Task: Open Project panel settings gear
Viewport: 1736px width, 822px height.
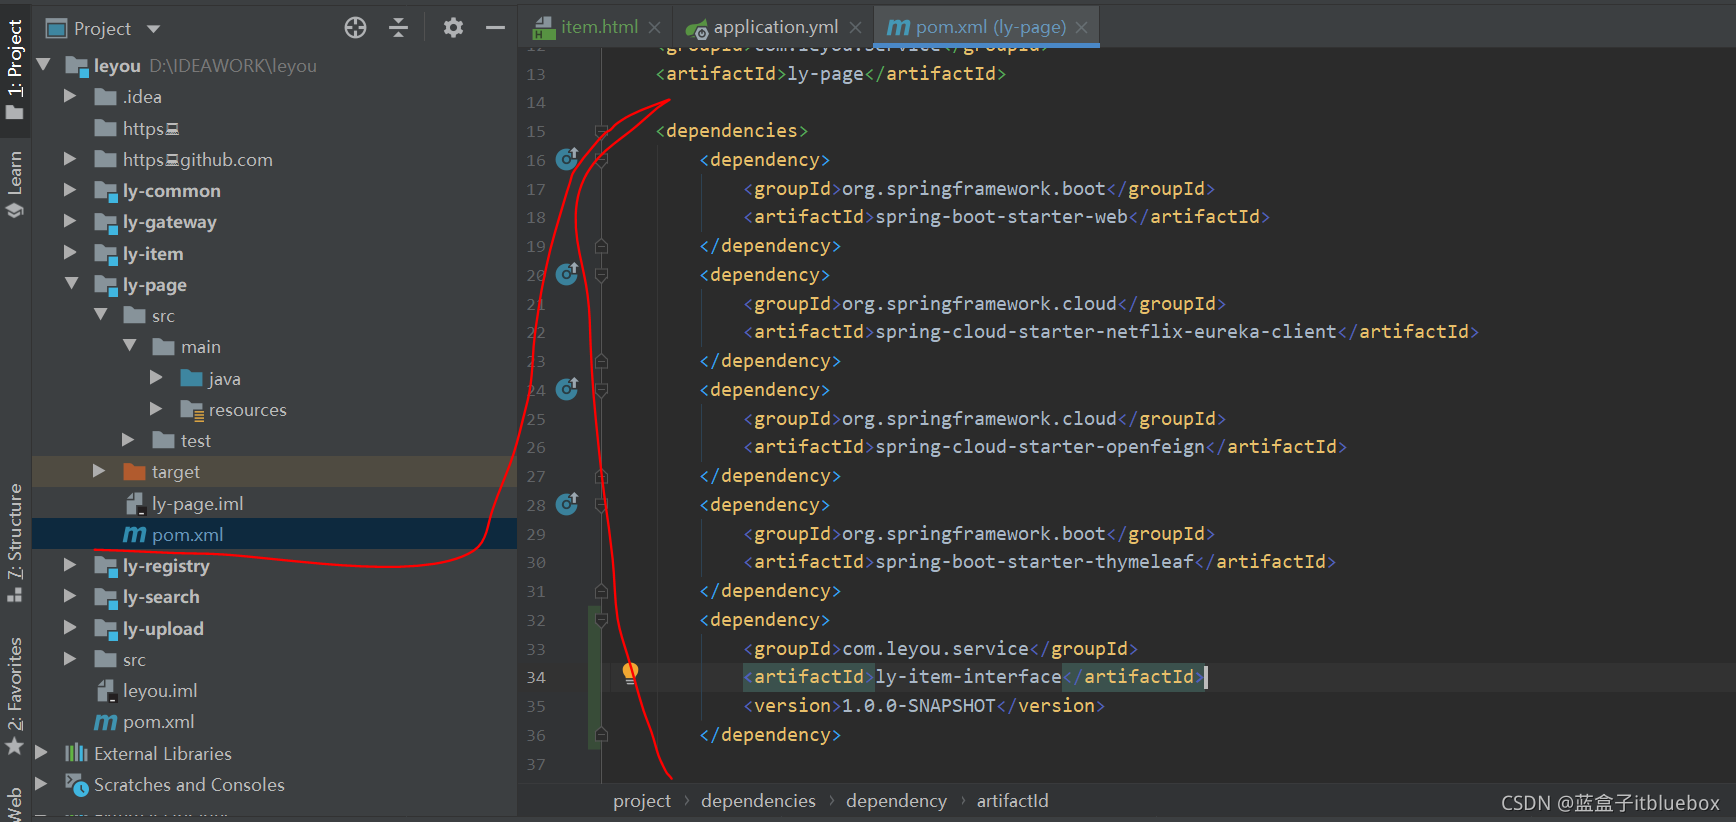Action: point(453,28)
